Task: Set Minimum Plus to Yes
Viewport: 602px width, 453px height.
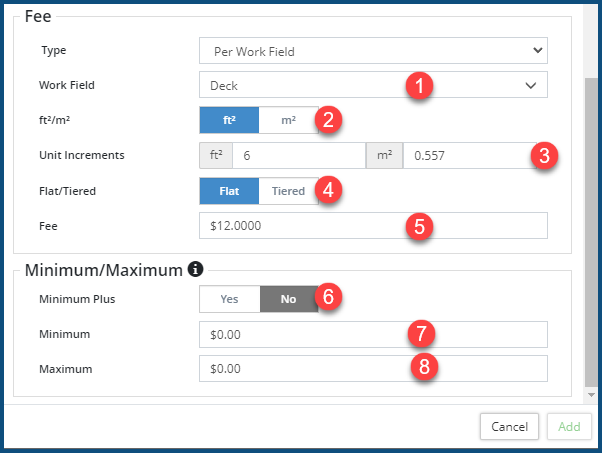Action: point(229,299)
